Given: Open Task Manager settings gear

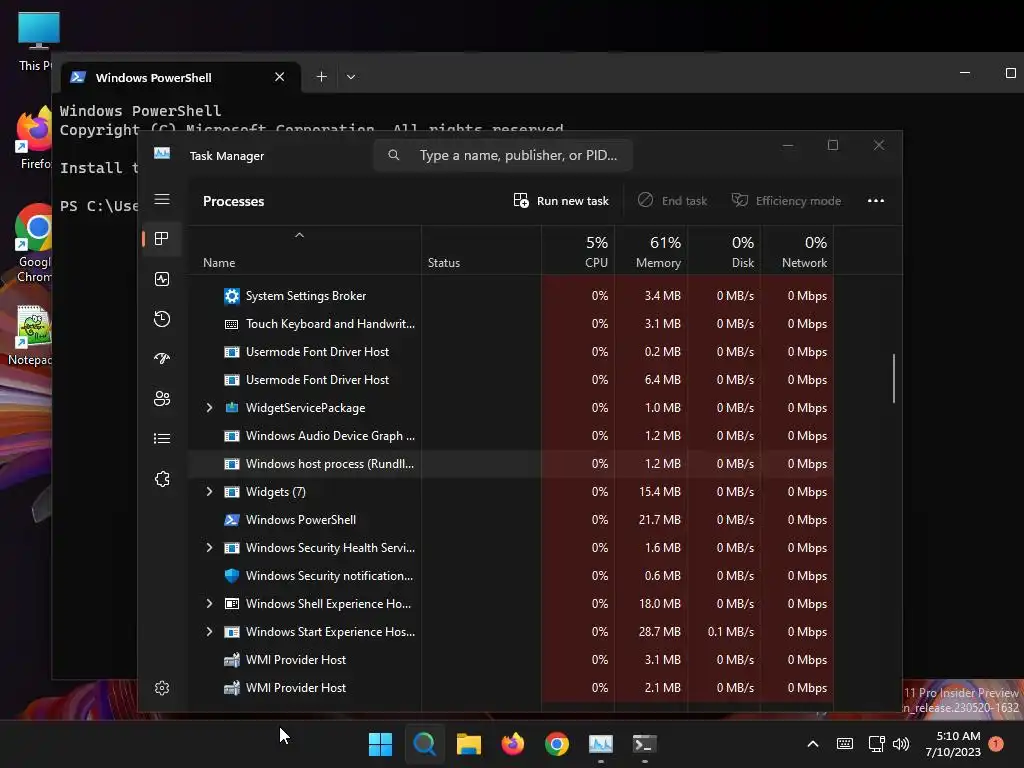Looking at the screenshot, I should tap(162, 688).
